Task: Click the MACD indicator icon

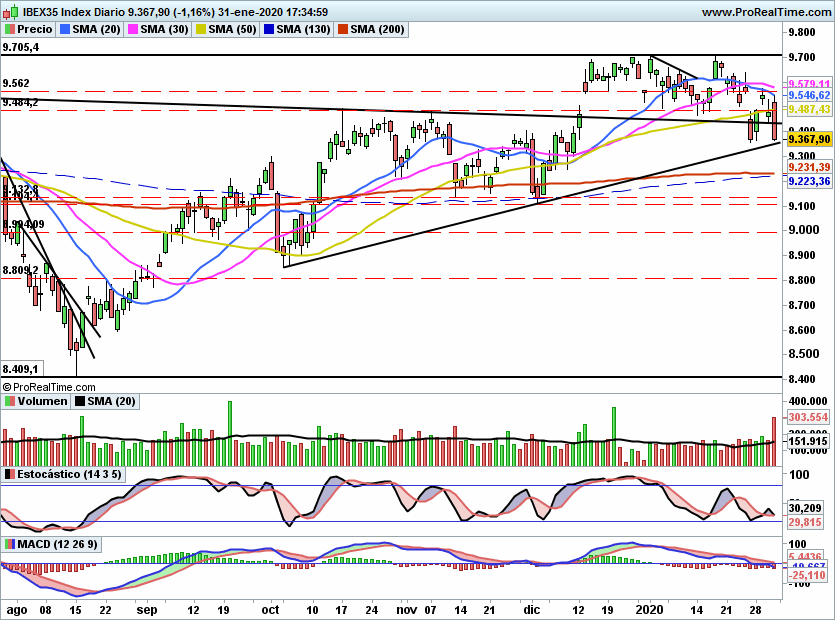Action: (10, 544)
